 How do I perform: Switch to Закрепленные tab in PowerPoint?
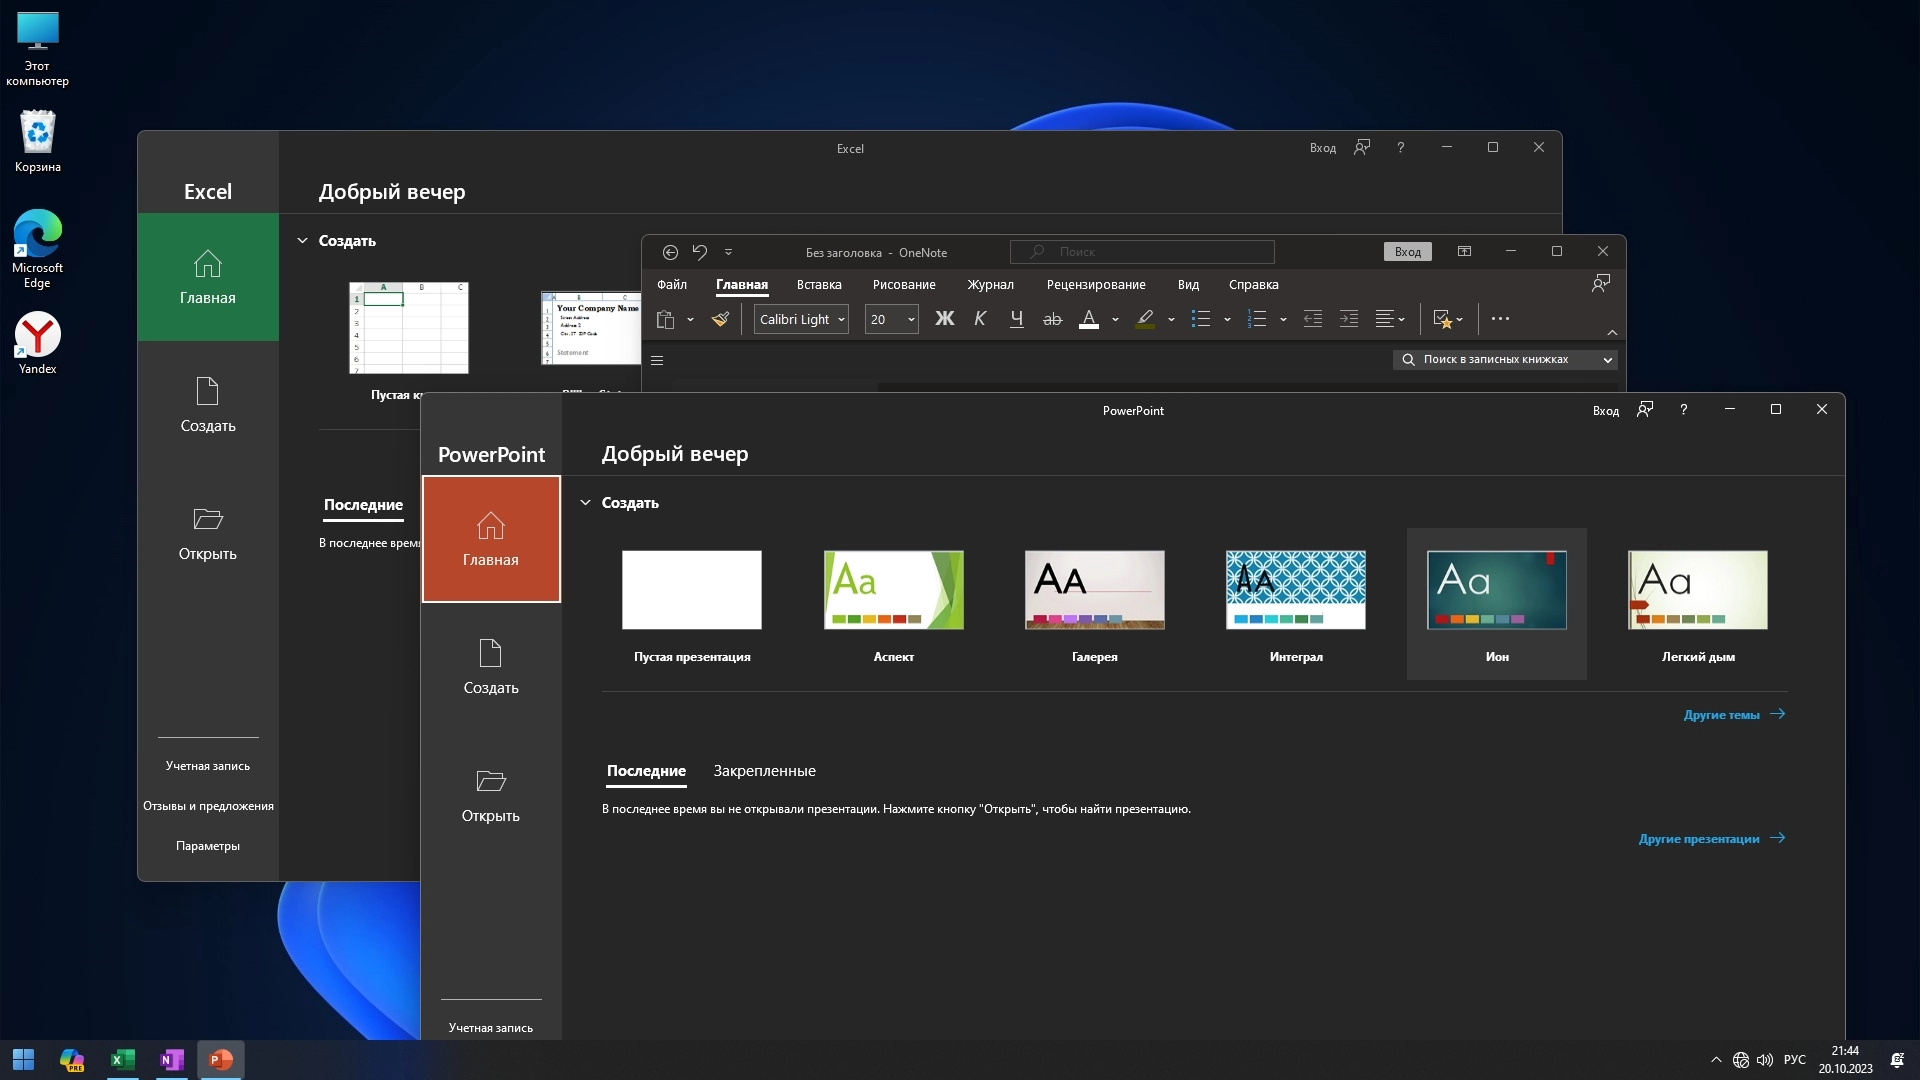click(x=764, y=771)
